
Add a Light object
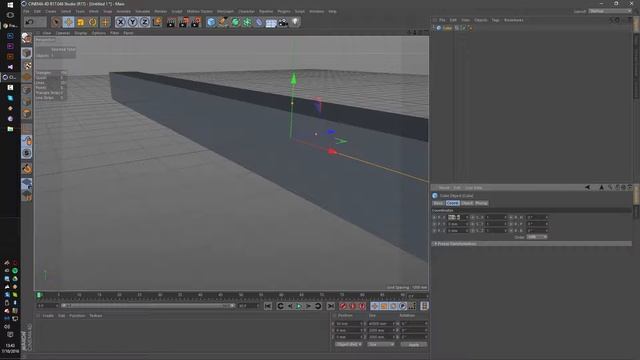click(295, 22)
